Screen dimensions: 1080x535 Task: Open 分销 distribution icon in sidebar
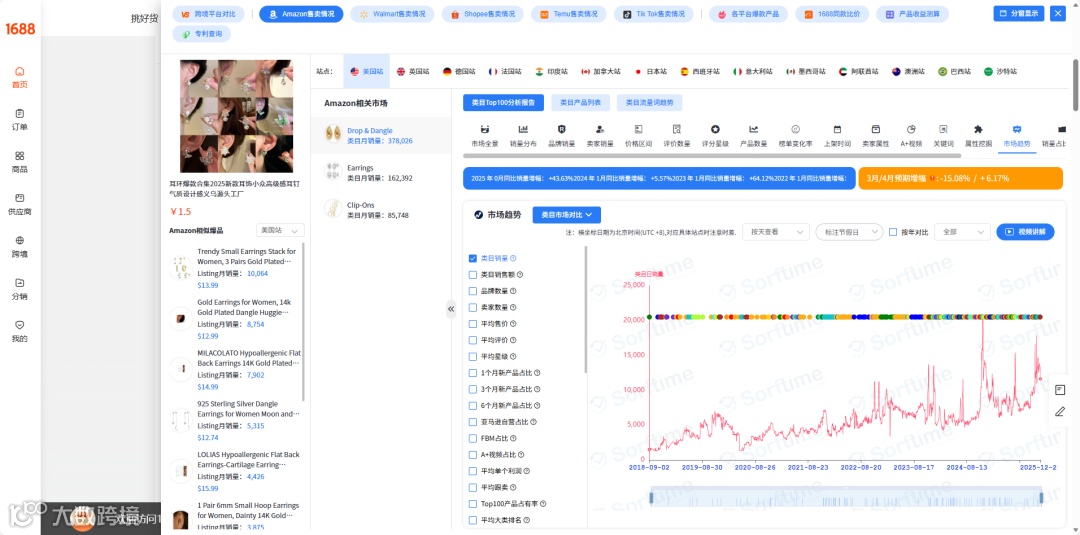(x=19, y=282)
